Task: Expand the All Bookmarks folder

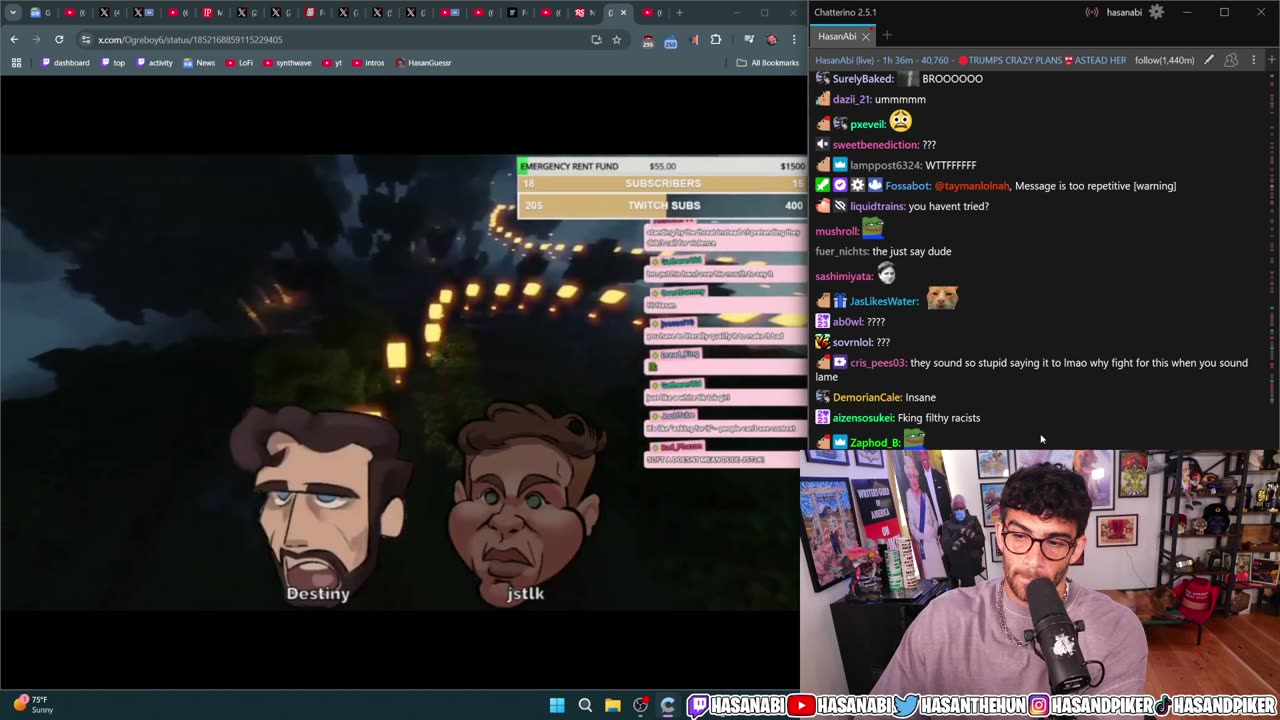Action: click(x=767, y=62)
